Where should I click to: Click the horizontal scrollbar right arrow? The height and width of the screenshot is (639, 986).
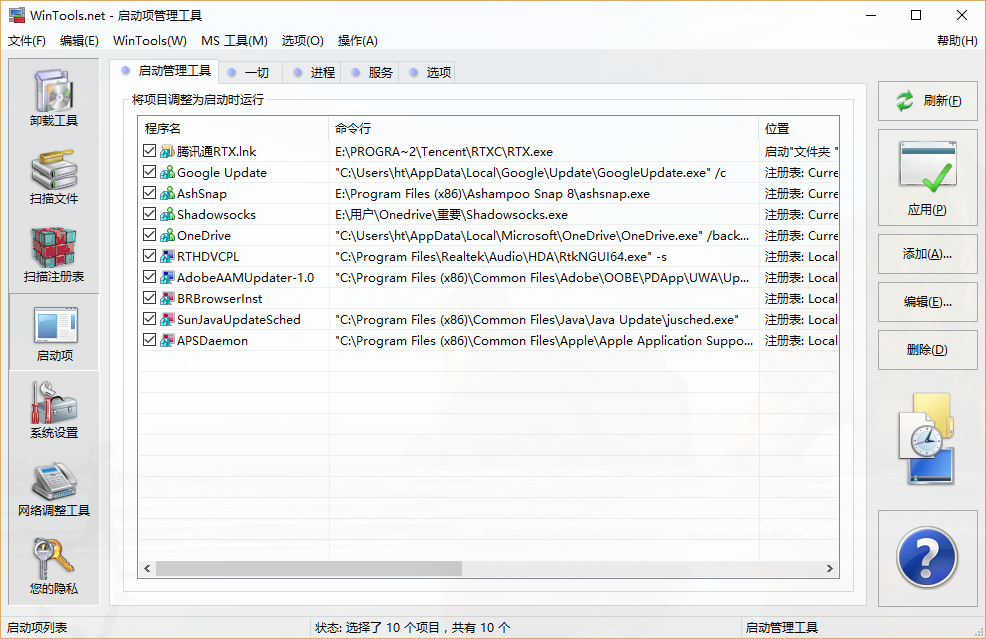pyautogui.click(x=830, y=568)
